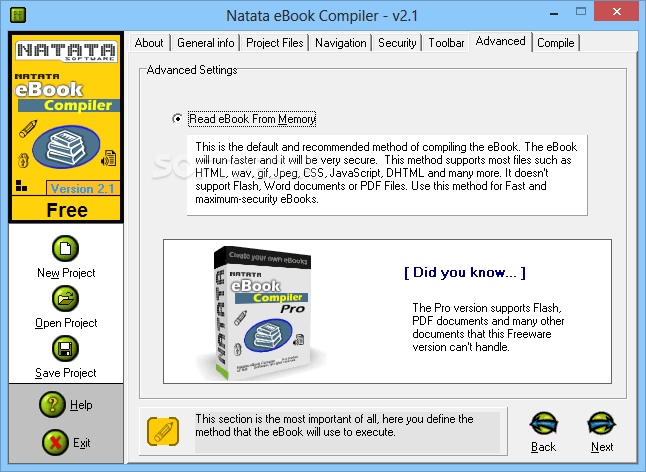Screen dimensions: 646x472
Task: Click the default method description text box
Action: coord(387,175)
